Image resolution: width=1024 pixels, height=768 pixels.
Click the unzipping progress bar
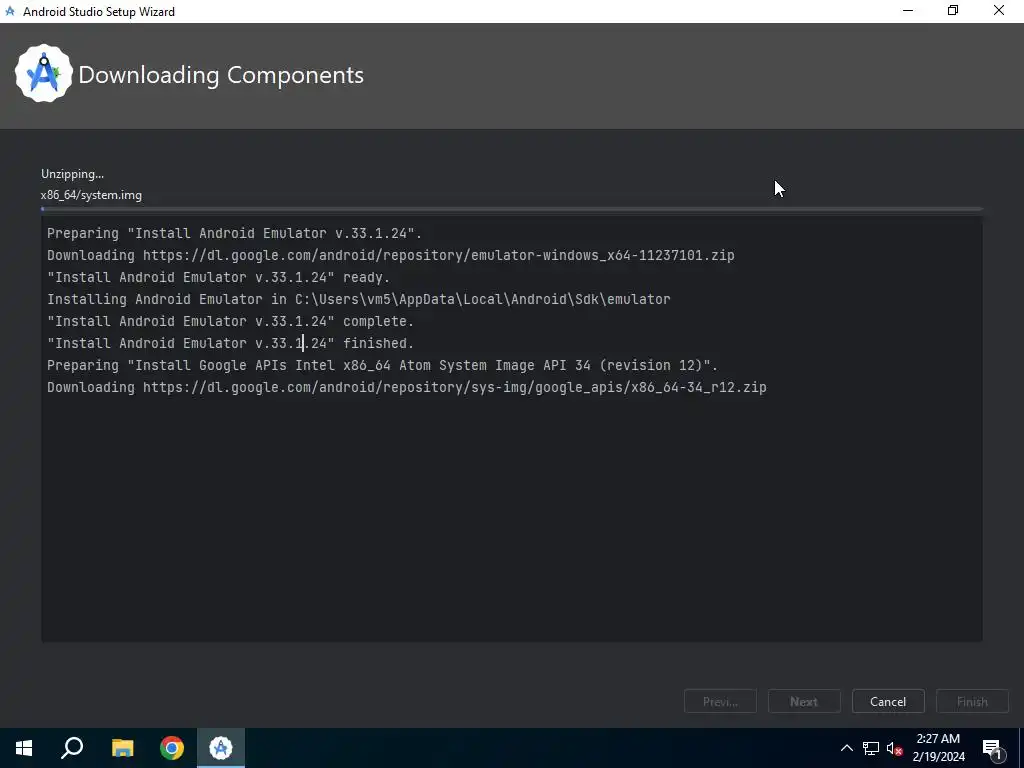[511, 209]
